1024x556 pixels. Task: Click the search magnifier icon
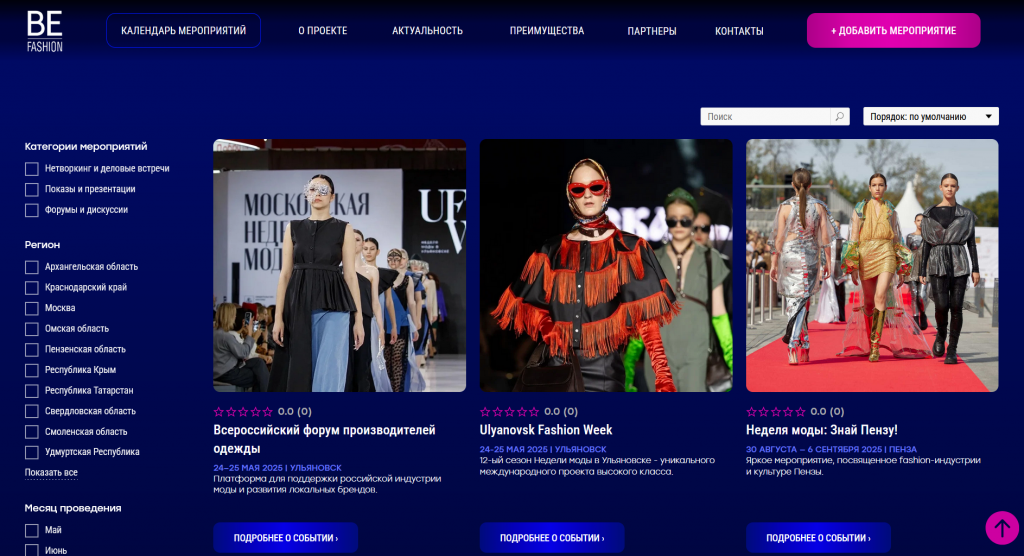pyautogui.click(x=839, y=116)
